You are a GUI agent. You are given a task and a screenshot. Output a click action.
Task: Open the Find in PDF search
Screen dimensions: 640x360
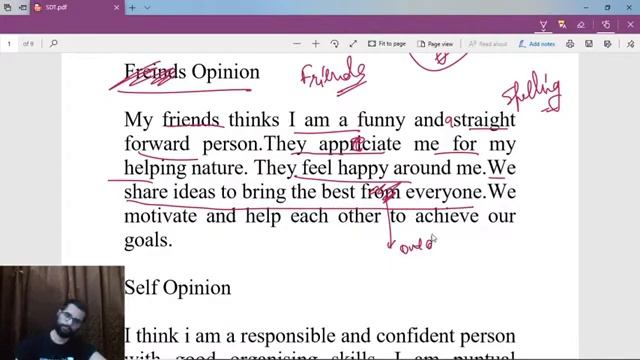(x=53, y=43)
